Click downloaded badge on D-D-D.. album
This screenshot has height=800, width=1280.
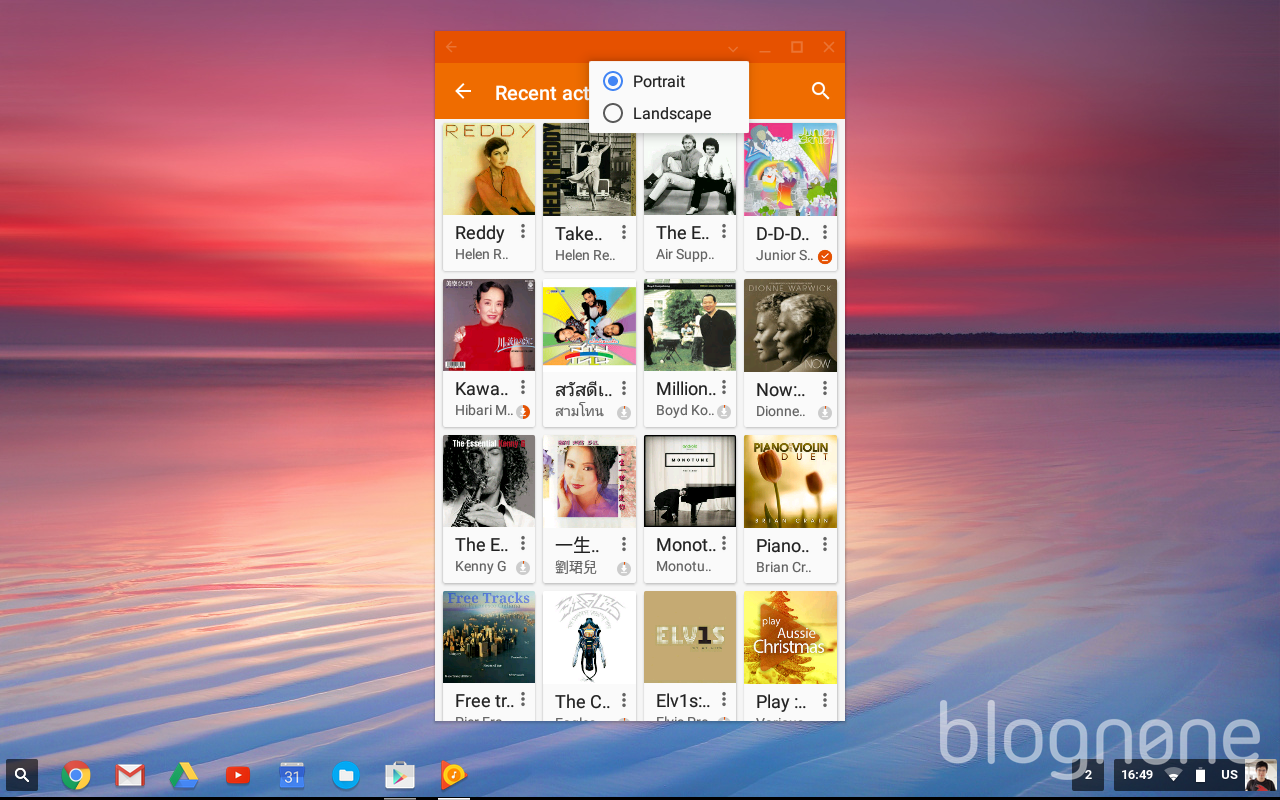825,257
